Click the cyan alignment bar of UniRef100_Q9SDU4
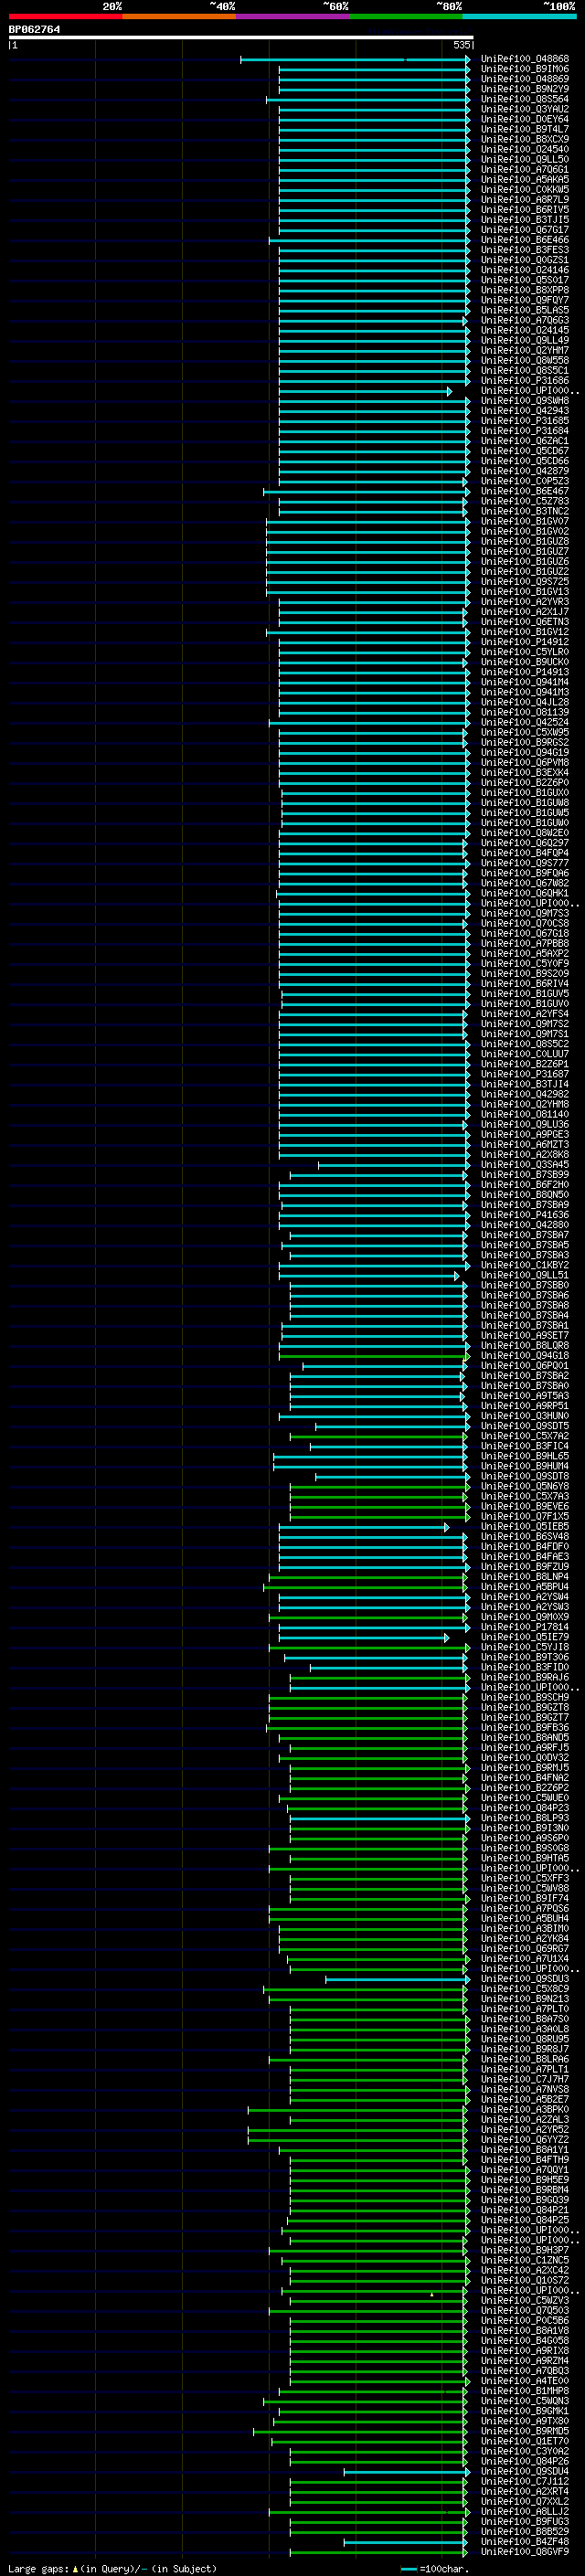The width and height of the screenshot is (585, 2576). [x=406, y=2471]
